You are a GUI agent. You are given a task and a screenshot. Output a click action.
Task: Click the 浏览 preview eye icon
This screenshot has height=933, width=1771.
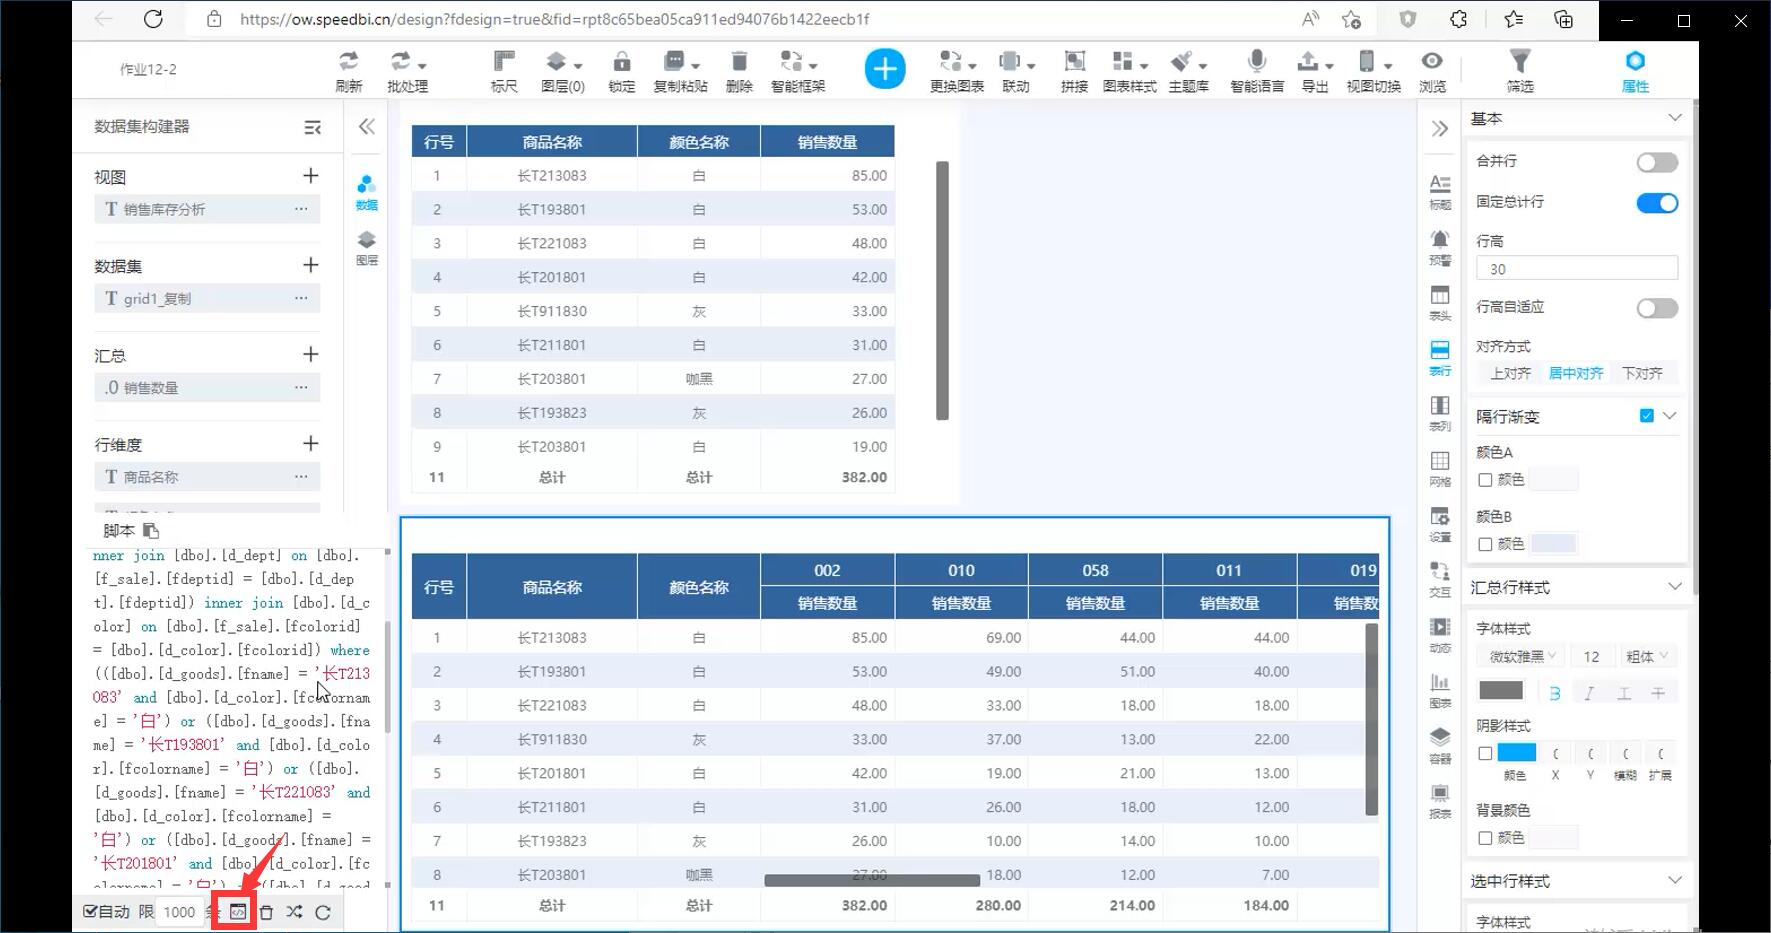(x=1432, y=62)
